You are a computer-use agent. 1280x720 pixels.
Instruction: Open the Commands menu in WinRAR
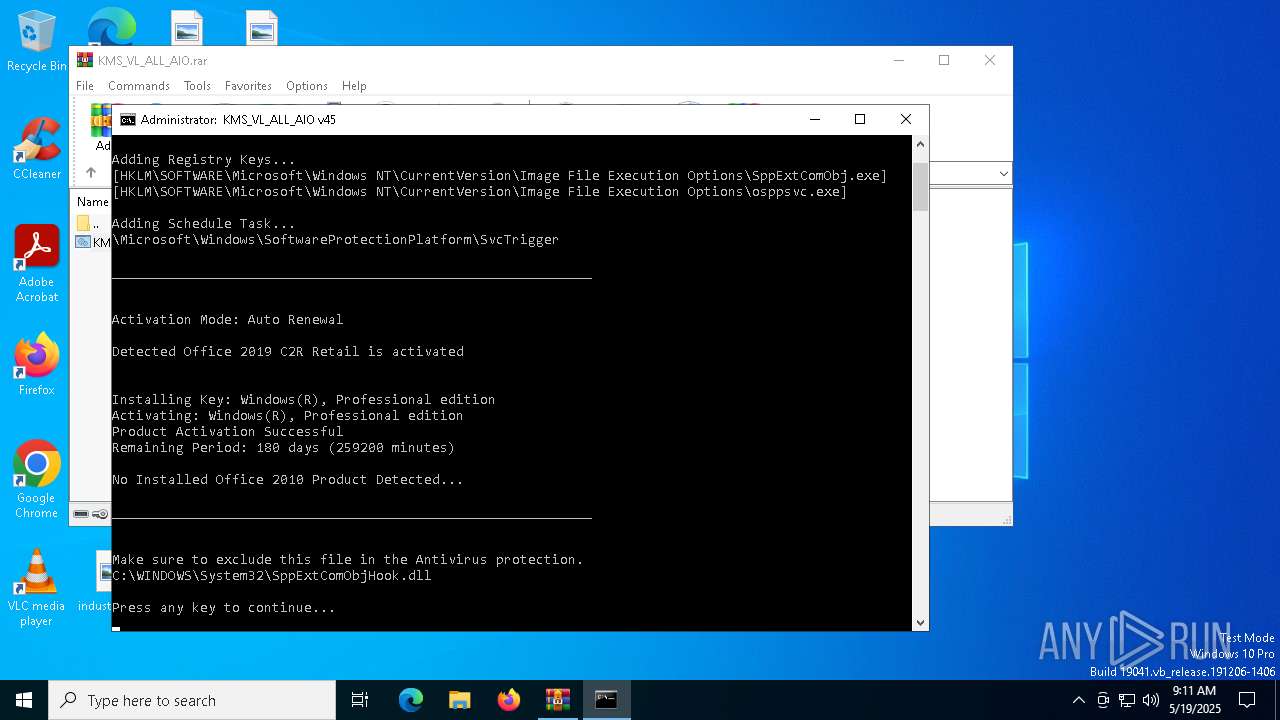point(139,86)
